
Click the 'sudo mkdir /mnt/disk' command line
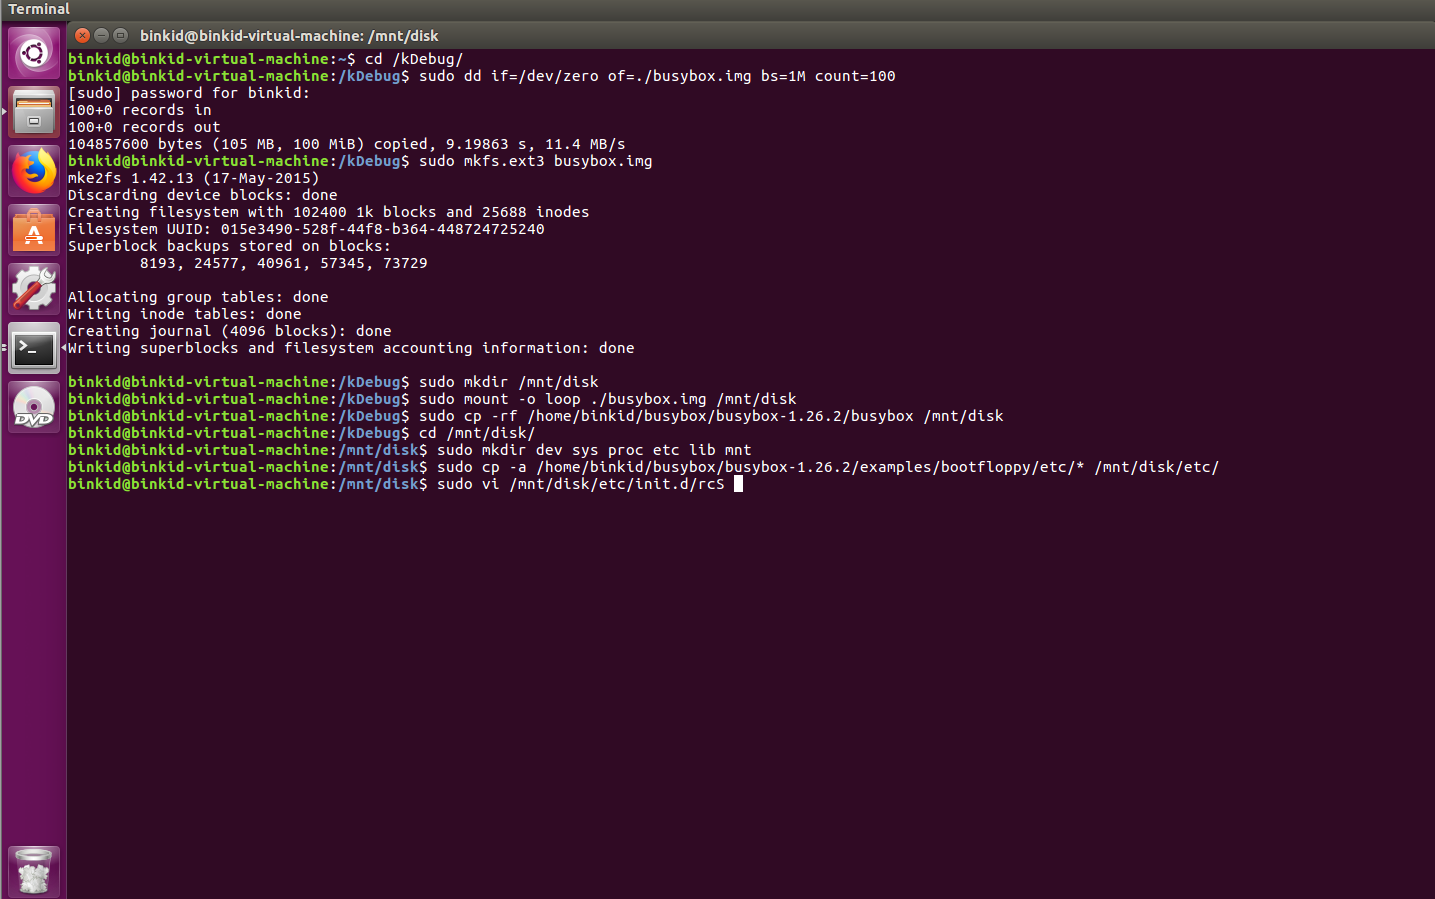(x=333, y=382)
